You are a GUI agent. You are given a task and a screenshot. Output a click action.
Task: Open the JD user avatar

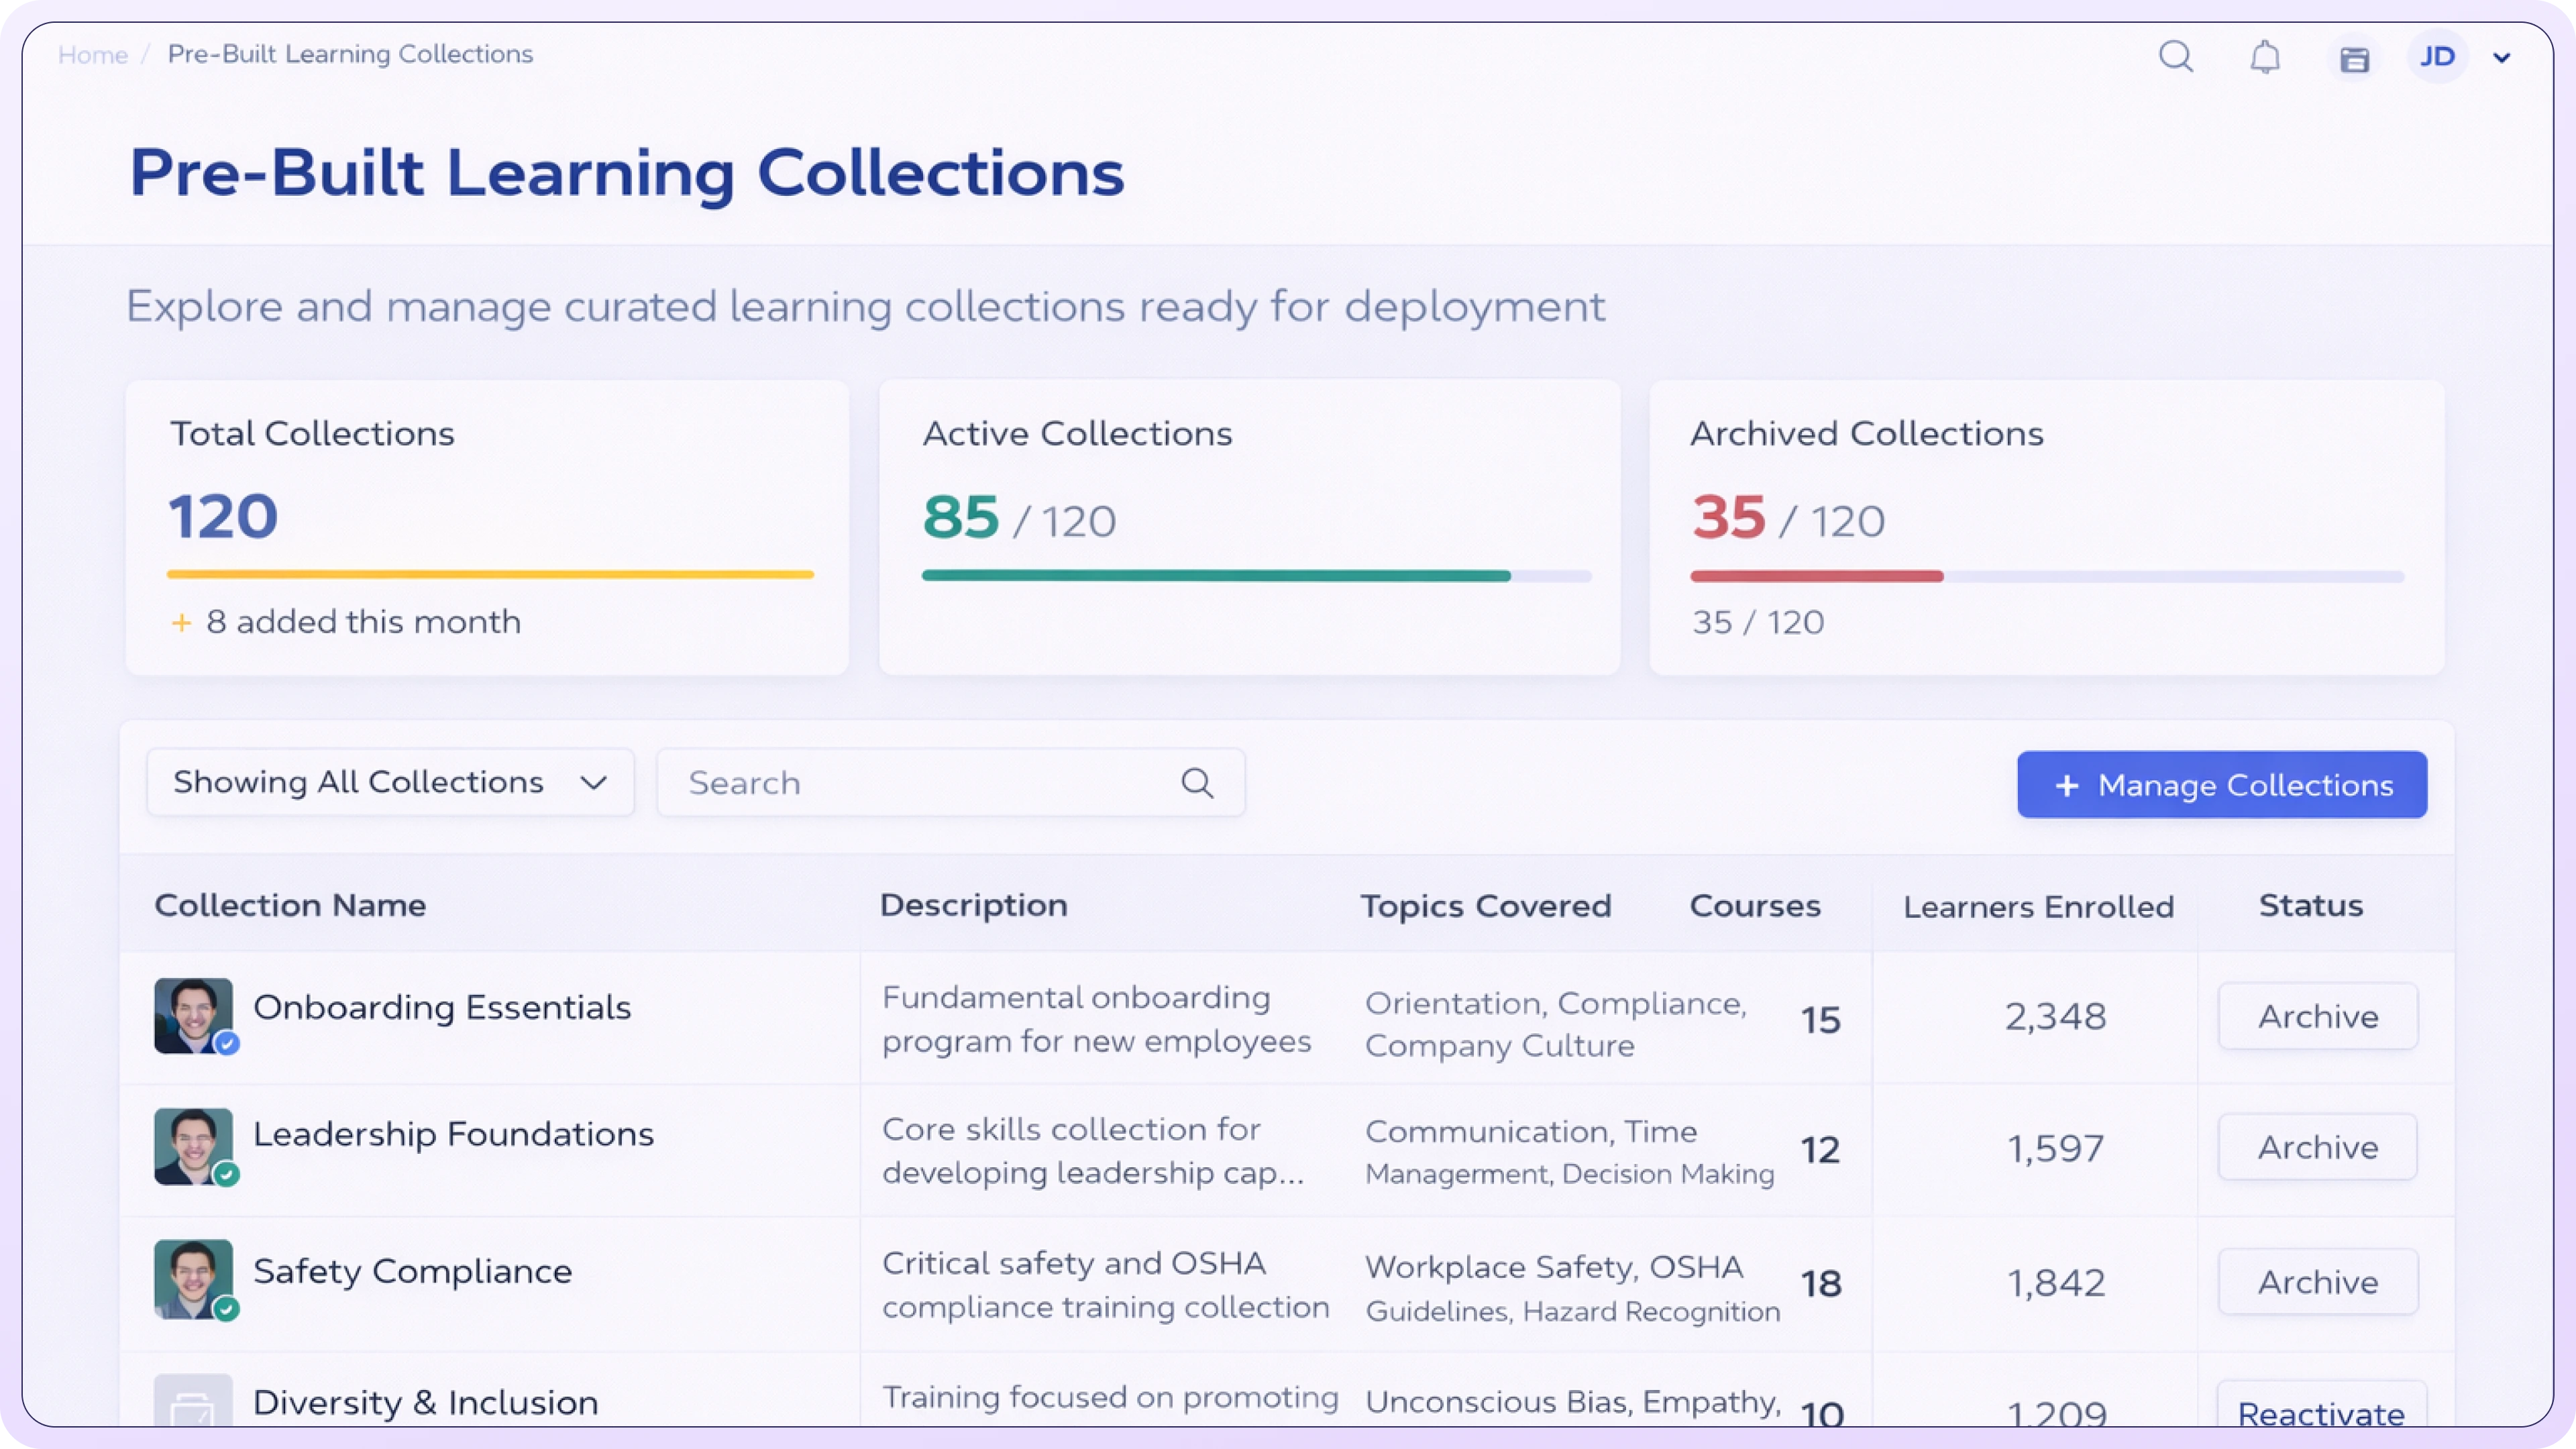click(2438, 56)
